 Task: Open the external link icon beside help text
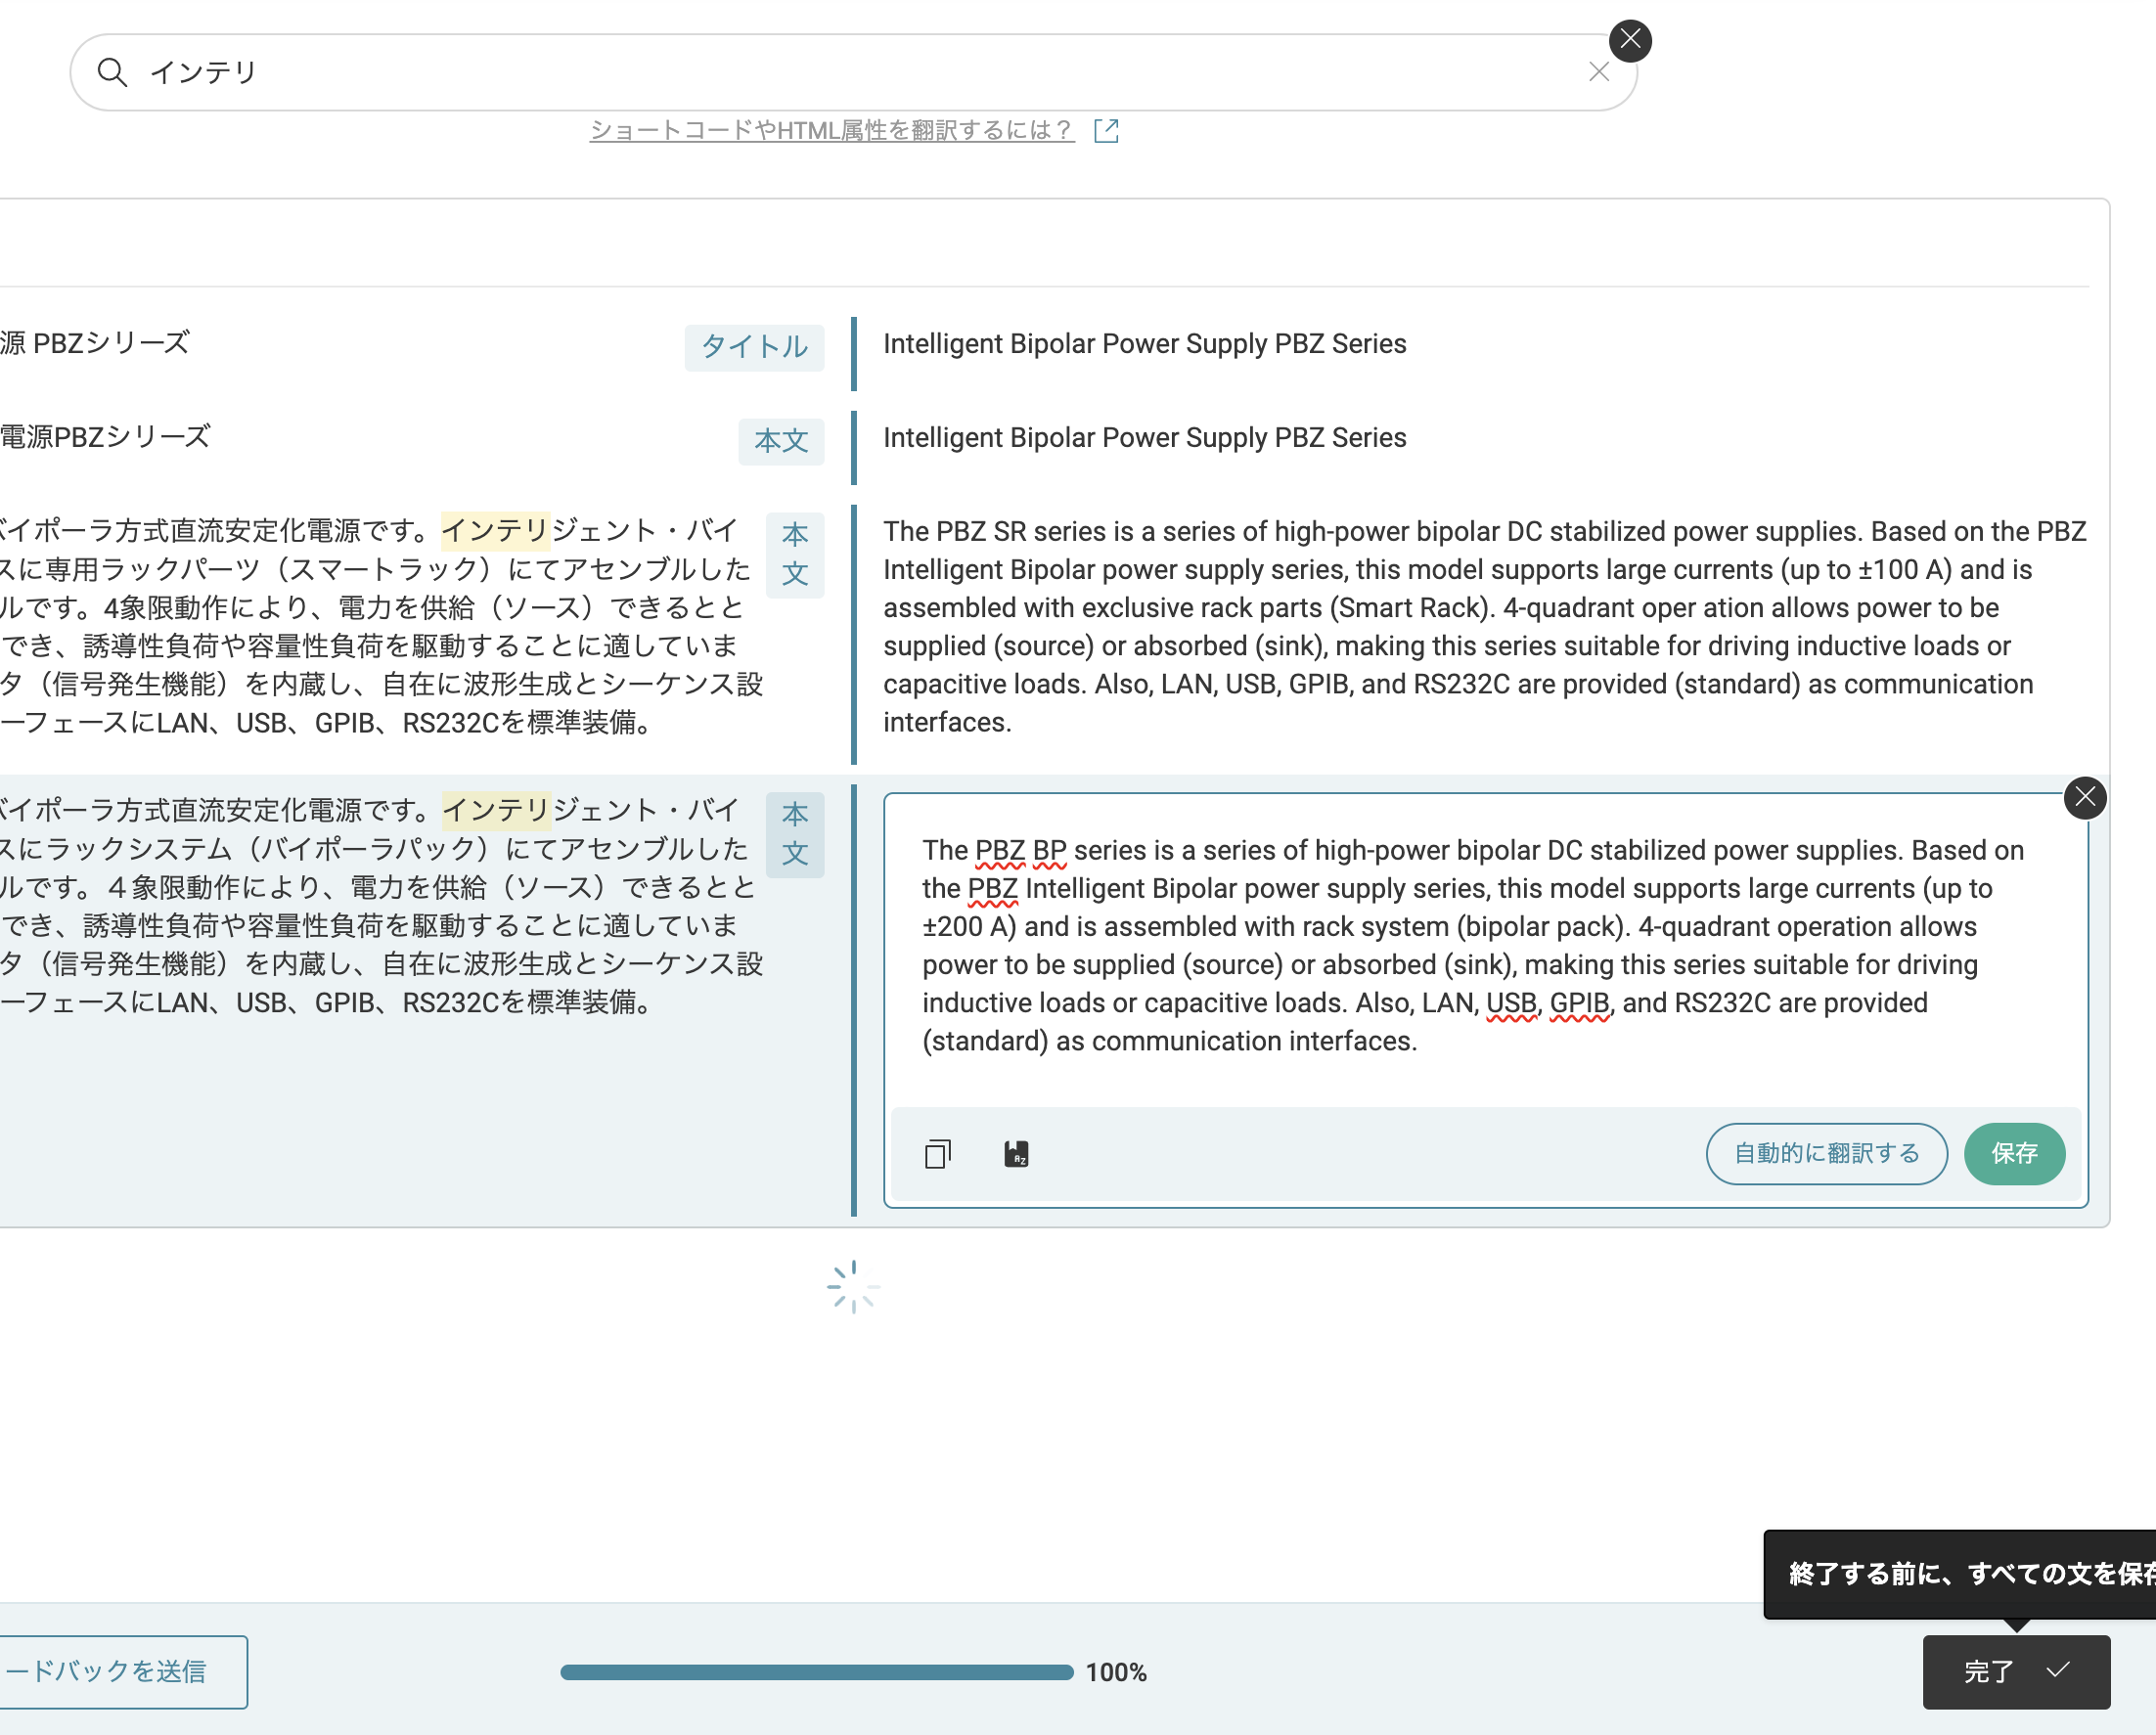[x=1106, y=131]
